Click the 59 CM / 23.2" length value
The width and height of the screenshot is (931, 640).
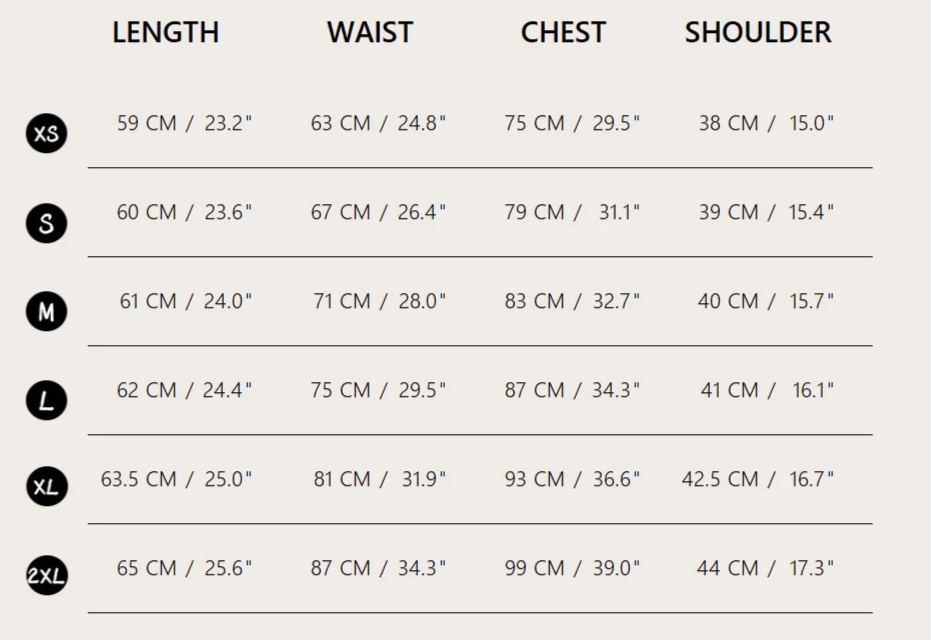click(x=184, y=123)
